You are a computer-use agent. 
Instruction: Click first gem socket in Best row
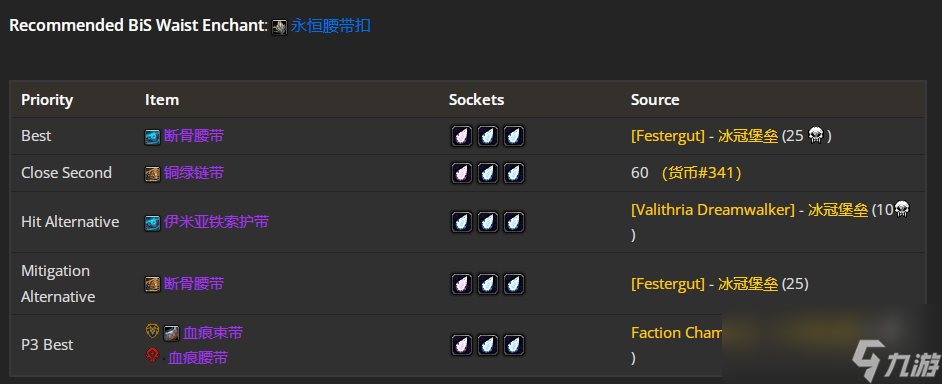click(x=462, y=136)
